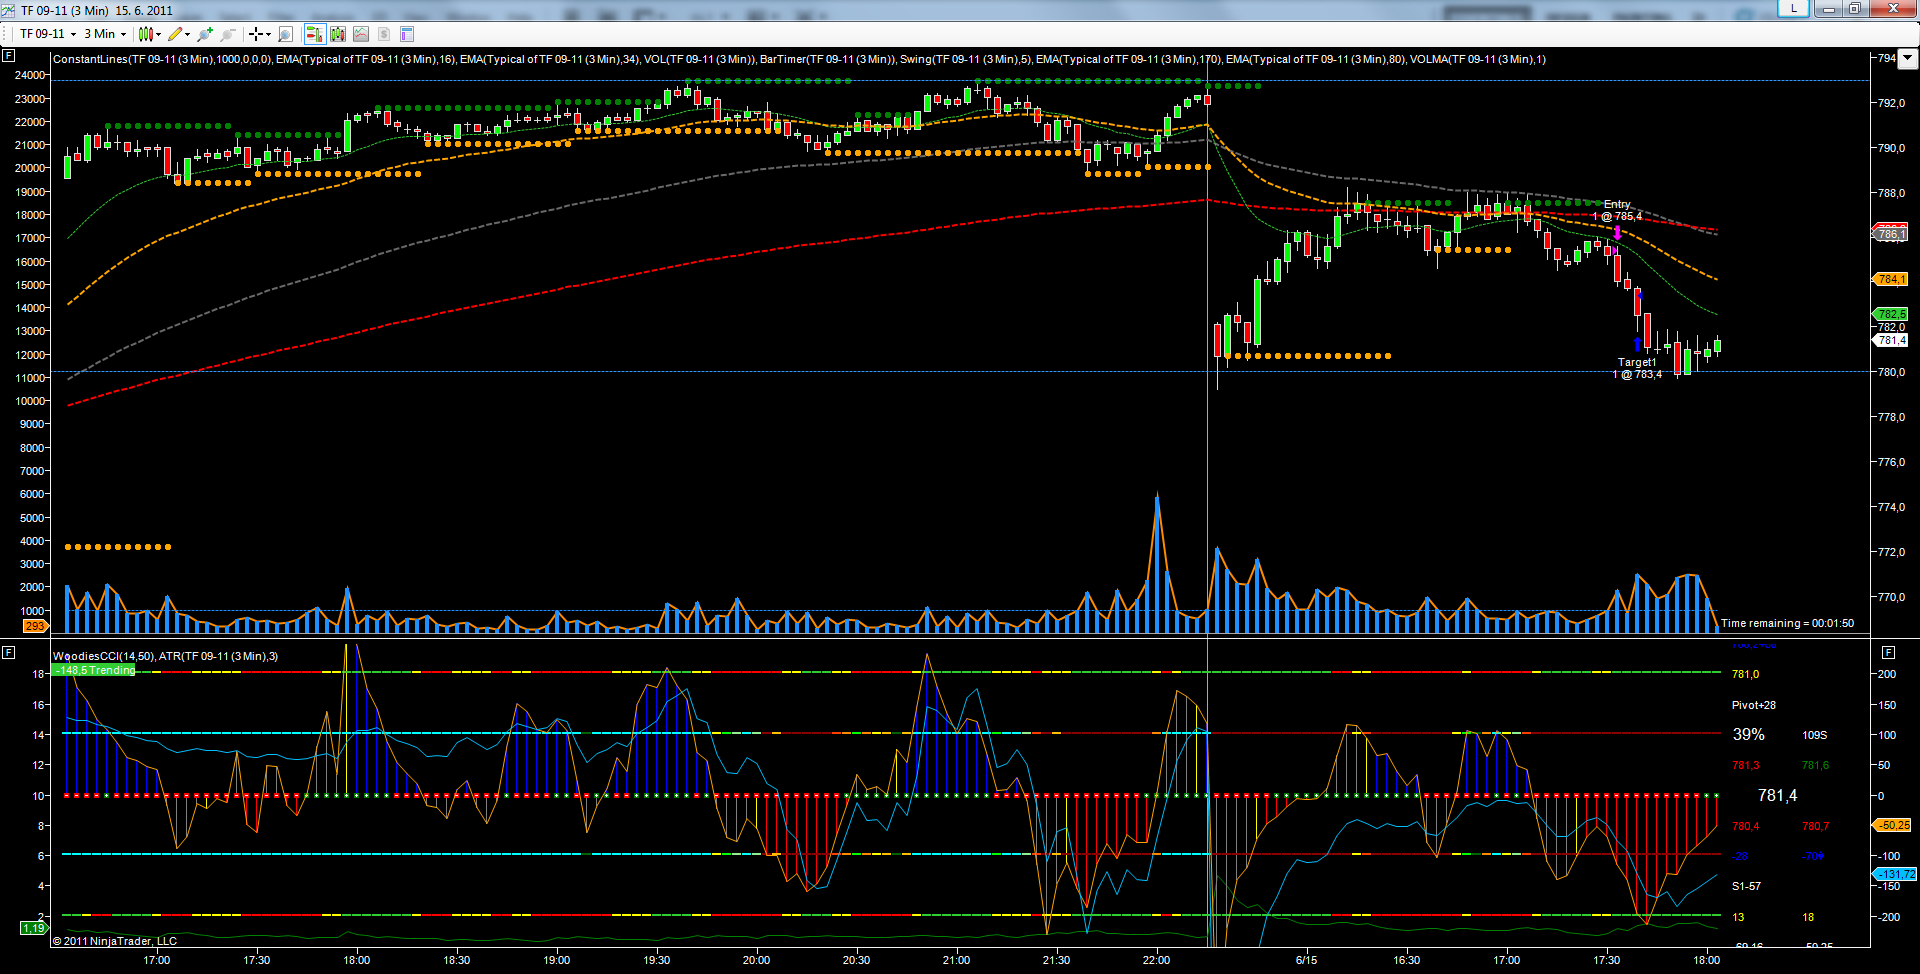Minimize the chart window
This screenshot has width=1920, height=974.
click(x=1828, y=9)
